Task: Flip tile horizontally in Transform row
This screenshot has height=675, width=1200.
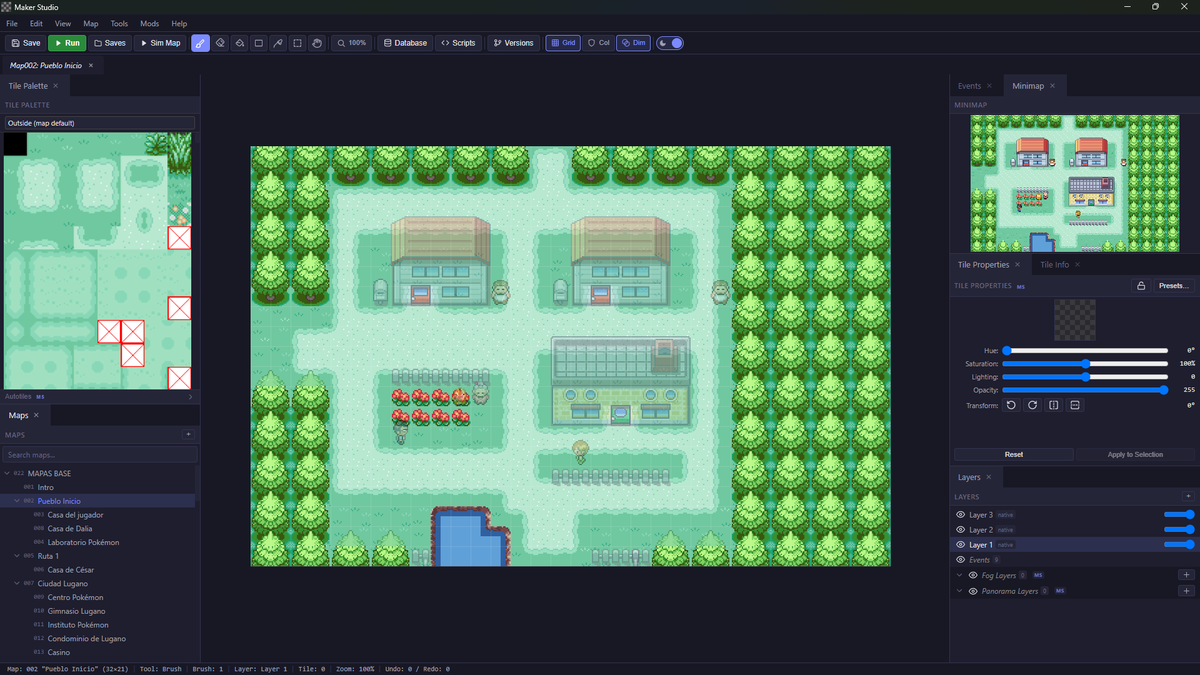Action: click(1054, 405)
